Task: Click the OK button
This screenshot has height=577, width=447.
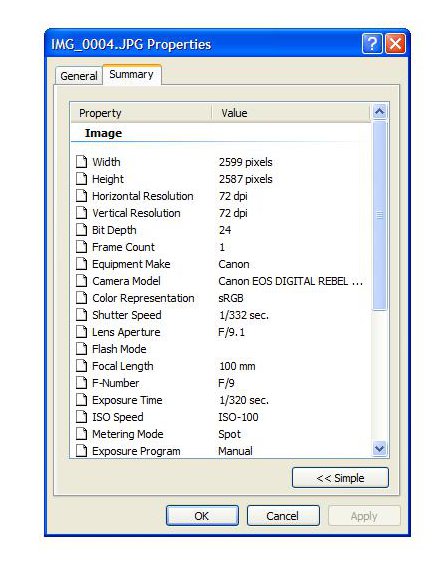Action: click(x=202, y=516)
